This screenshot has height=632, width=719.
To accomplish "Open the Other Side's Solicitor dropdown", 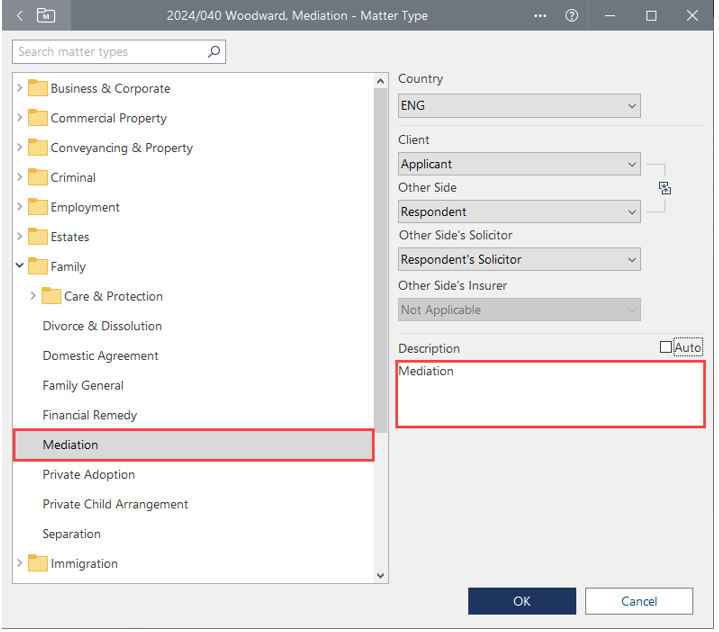I will [519, 260].
